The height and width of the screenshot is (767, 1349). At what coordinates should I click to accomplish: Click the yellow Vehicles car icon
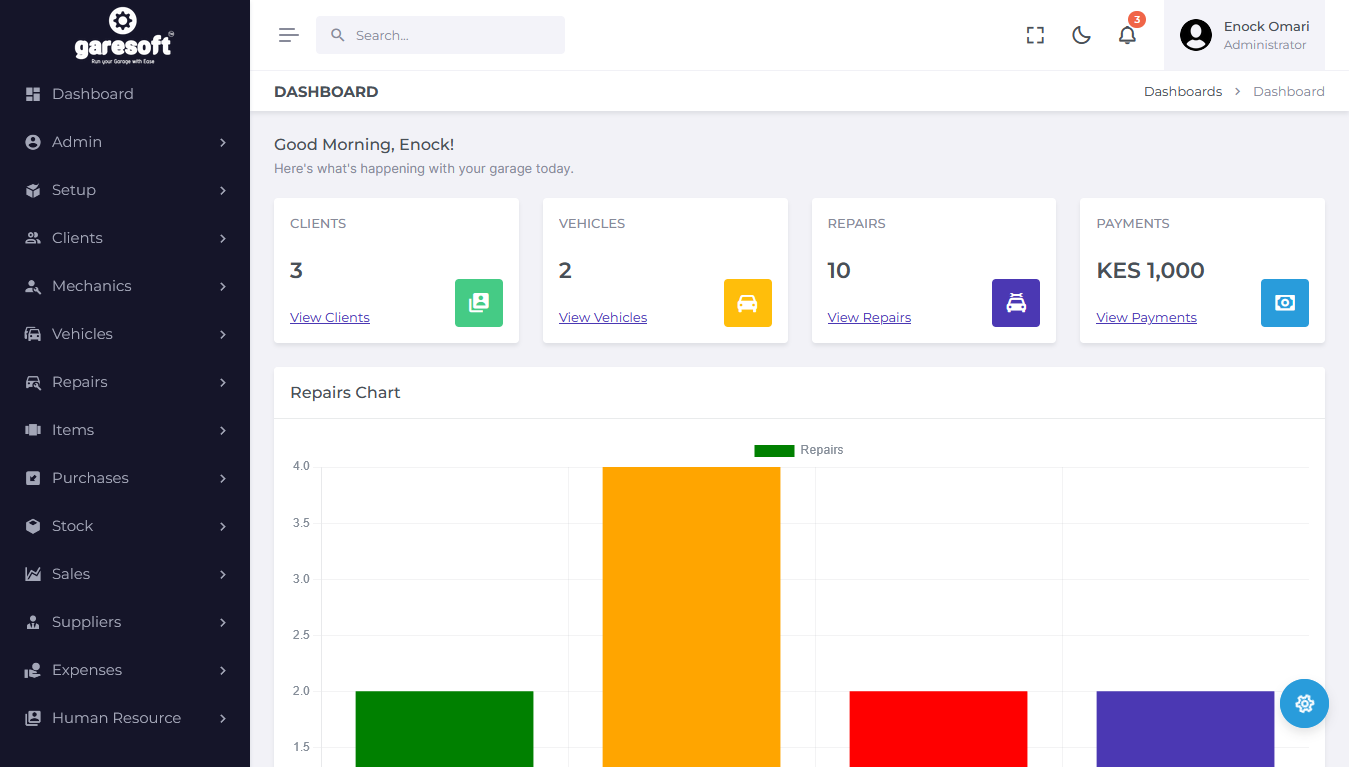click(747, 303)
